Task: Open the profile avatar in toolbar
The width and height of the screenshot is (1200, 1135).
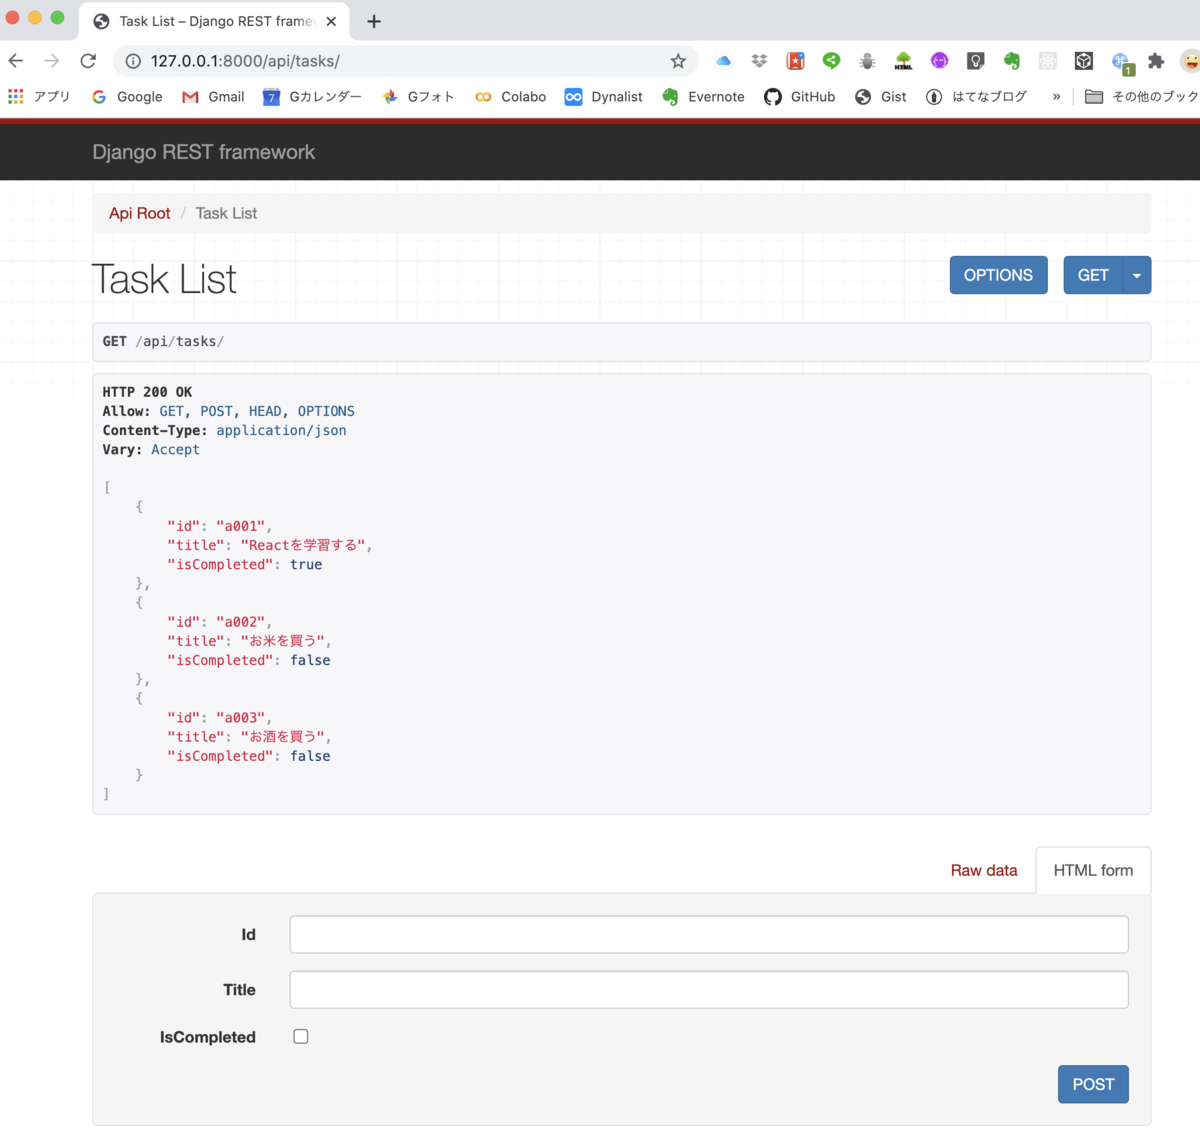Action: click(x=1190, y=61)
